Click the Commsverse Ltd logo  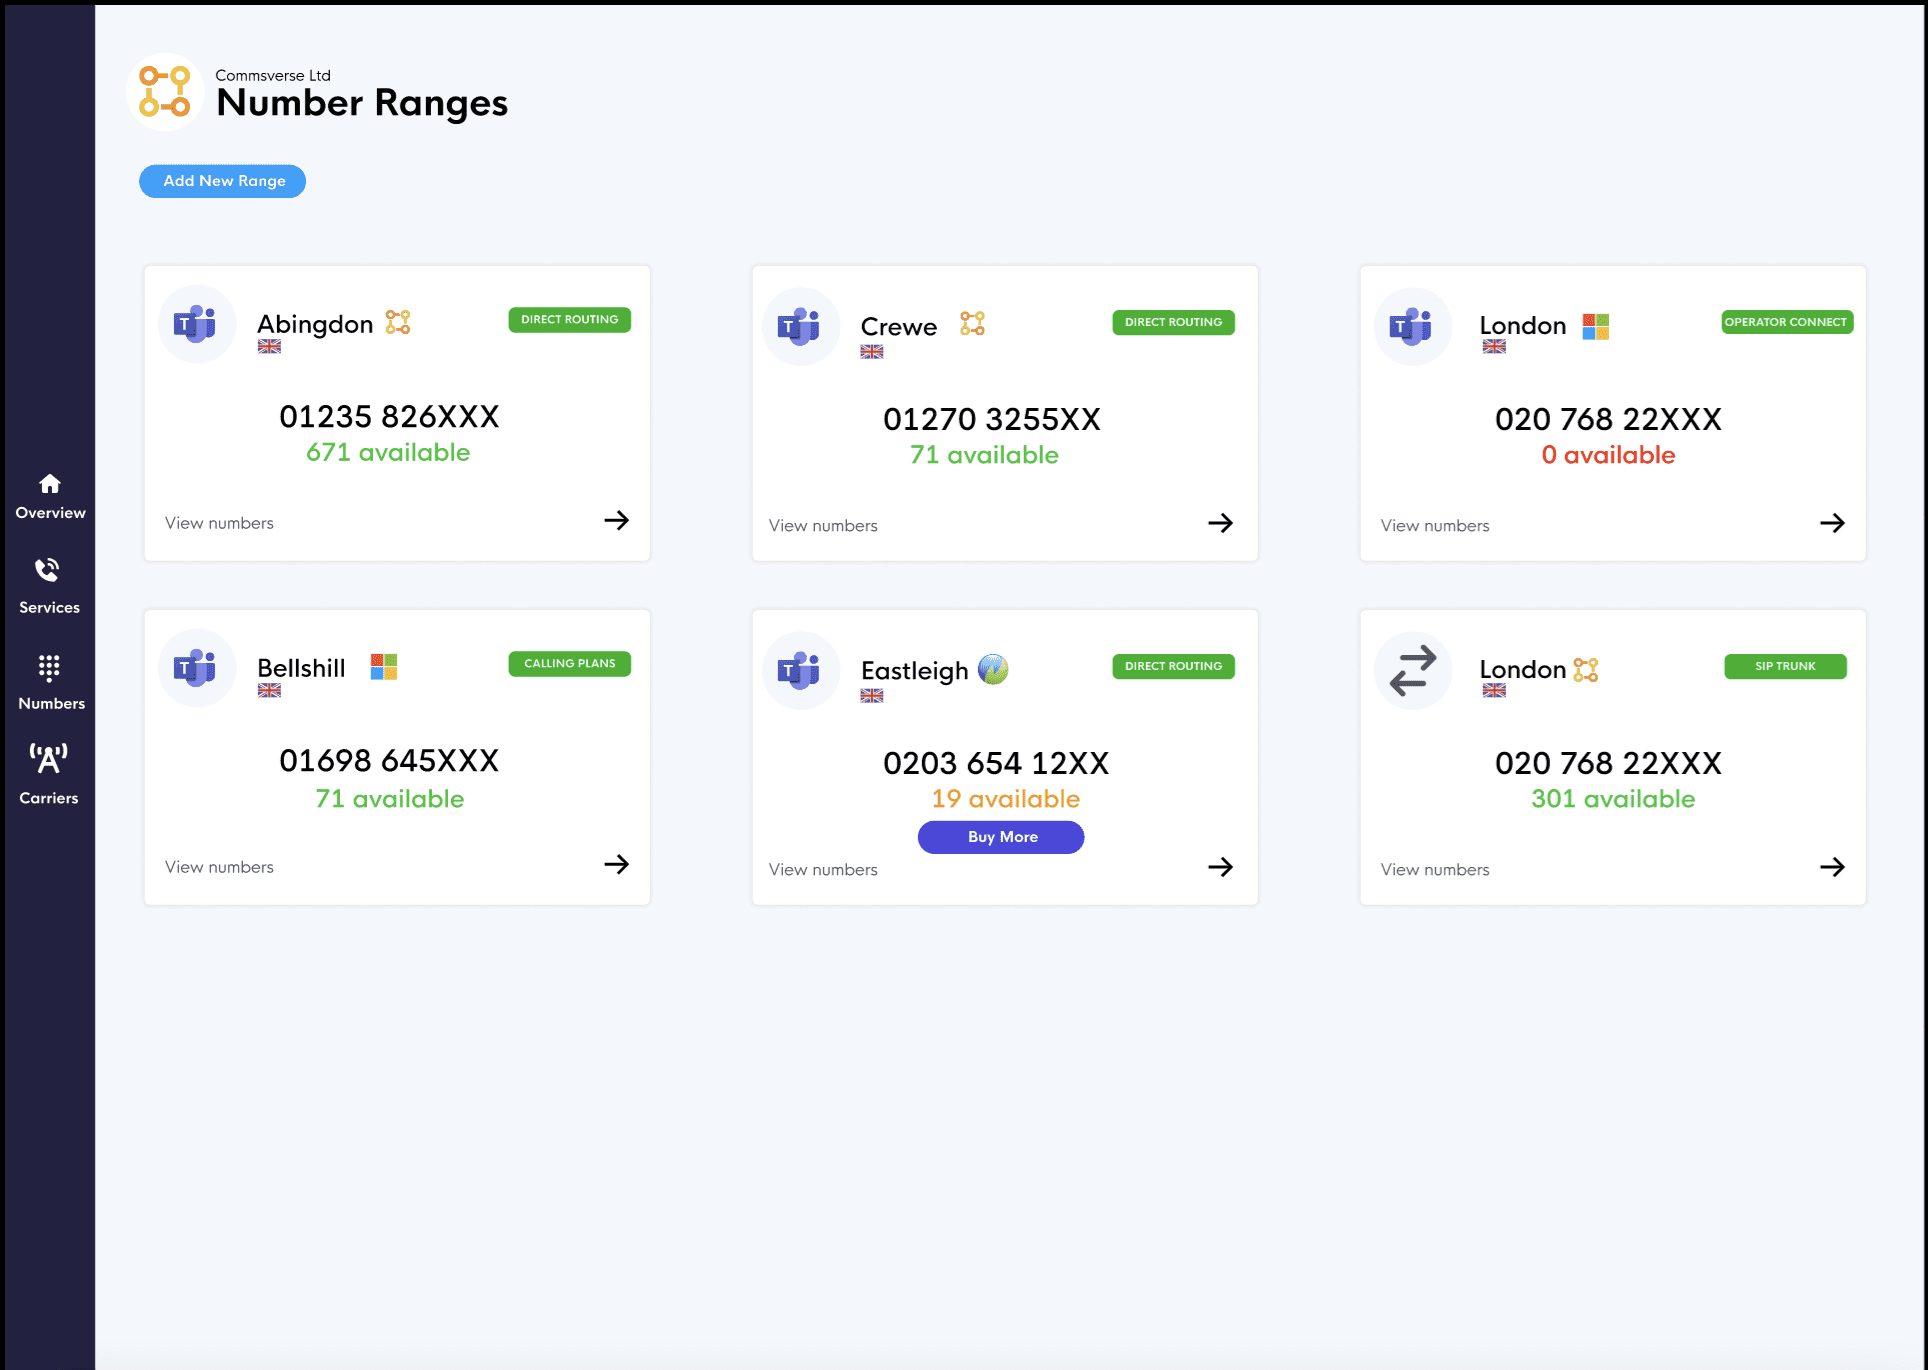pos(166,91)
